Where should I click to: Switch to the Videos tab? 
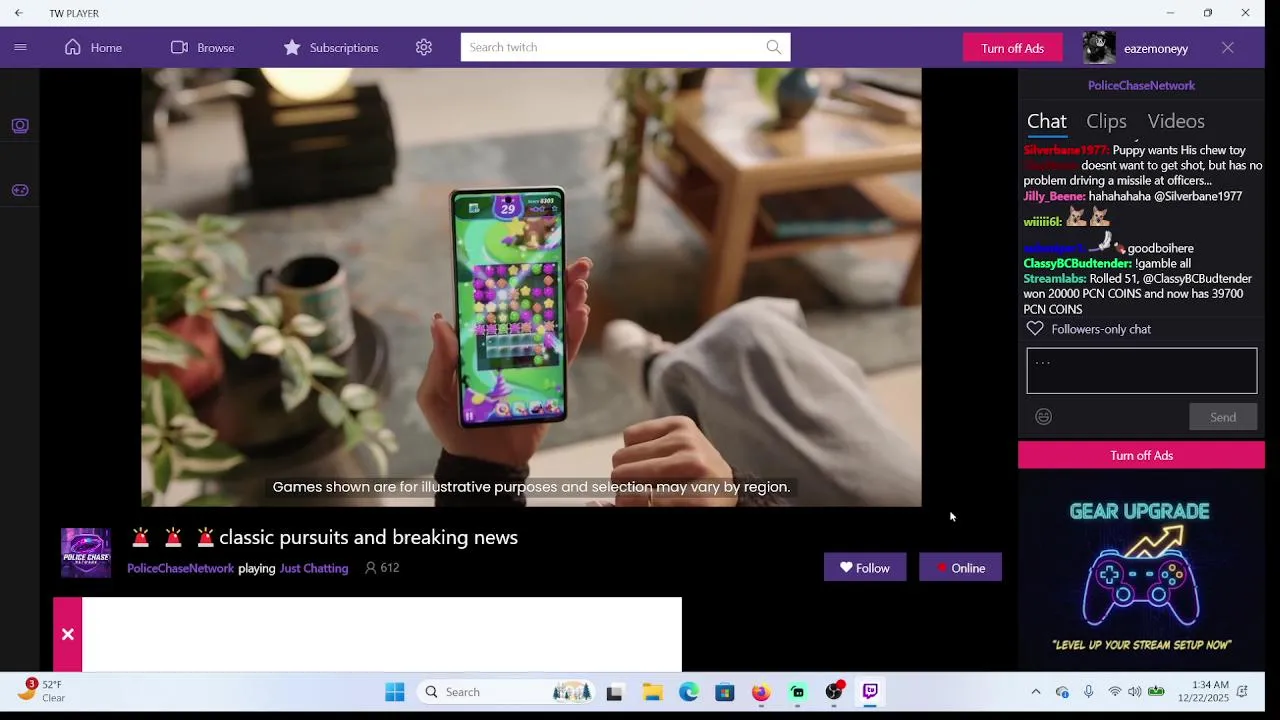click(x=1176, y=121)
